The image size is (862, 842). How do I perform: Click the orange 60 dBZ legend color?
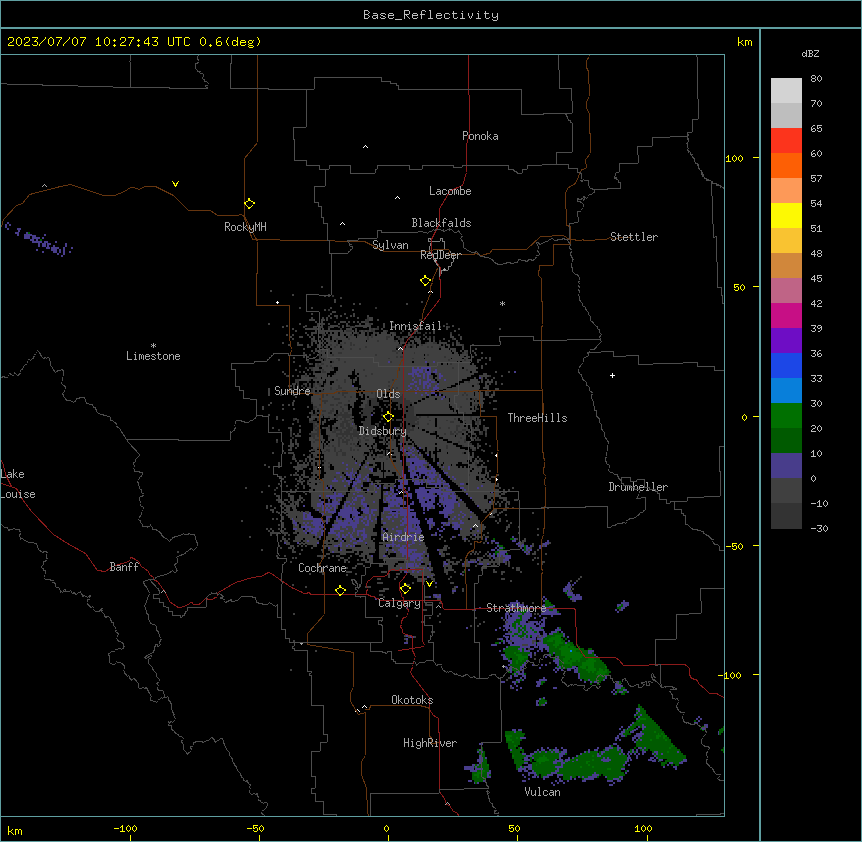click(786, 165)
